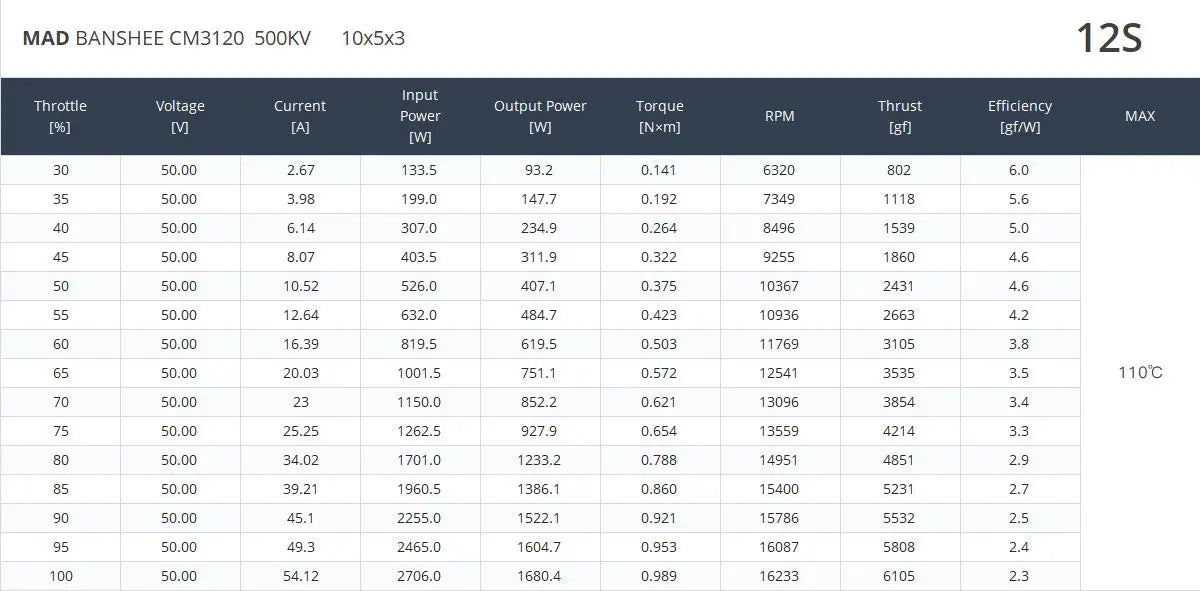Viewport: 1200px width, 591px height.
Task: Click the 12S battery label
Action: pos(1109,39)
